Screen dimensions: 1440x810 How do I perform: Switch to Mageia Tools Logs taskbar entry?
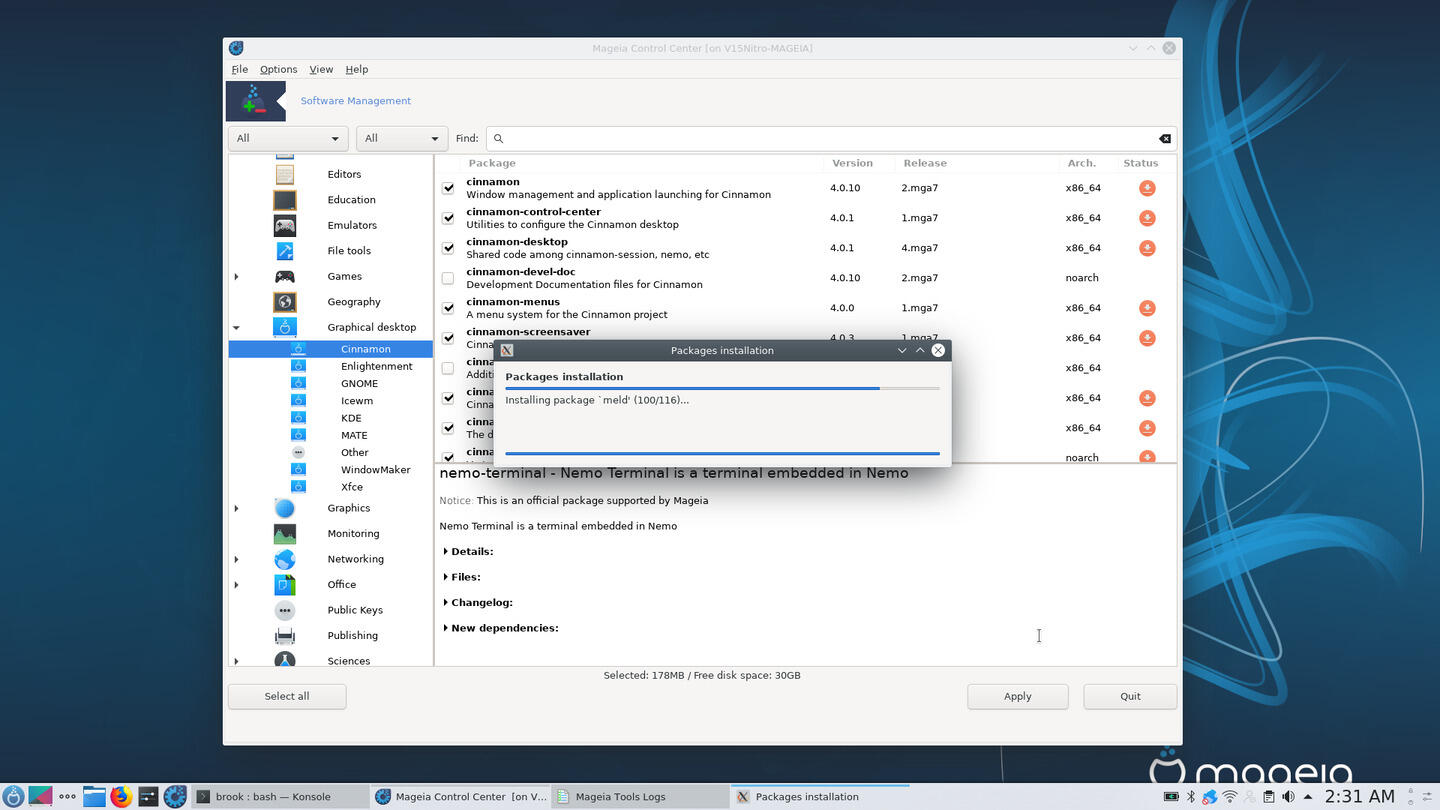tap(640, 797)
